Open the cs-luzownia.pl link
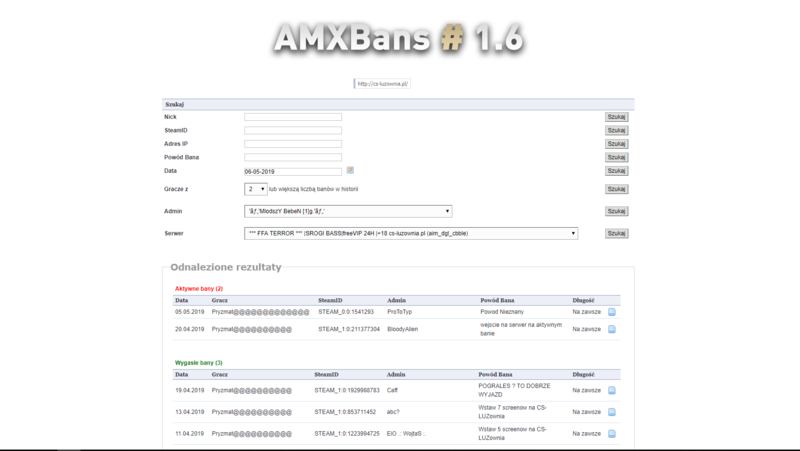 pyautogui.click(x=384, y=84)
